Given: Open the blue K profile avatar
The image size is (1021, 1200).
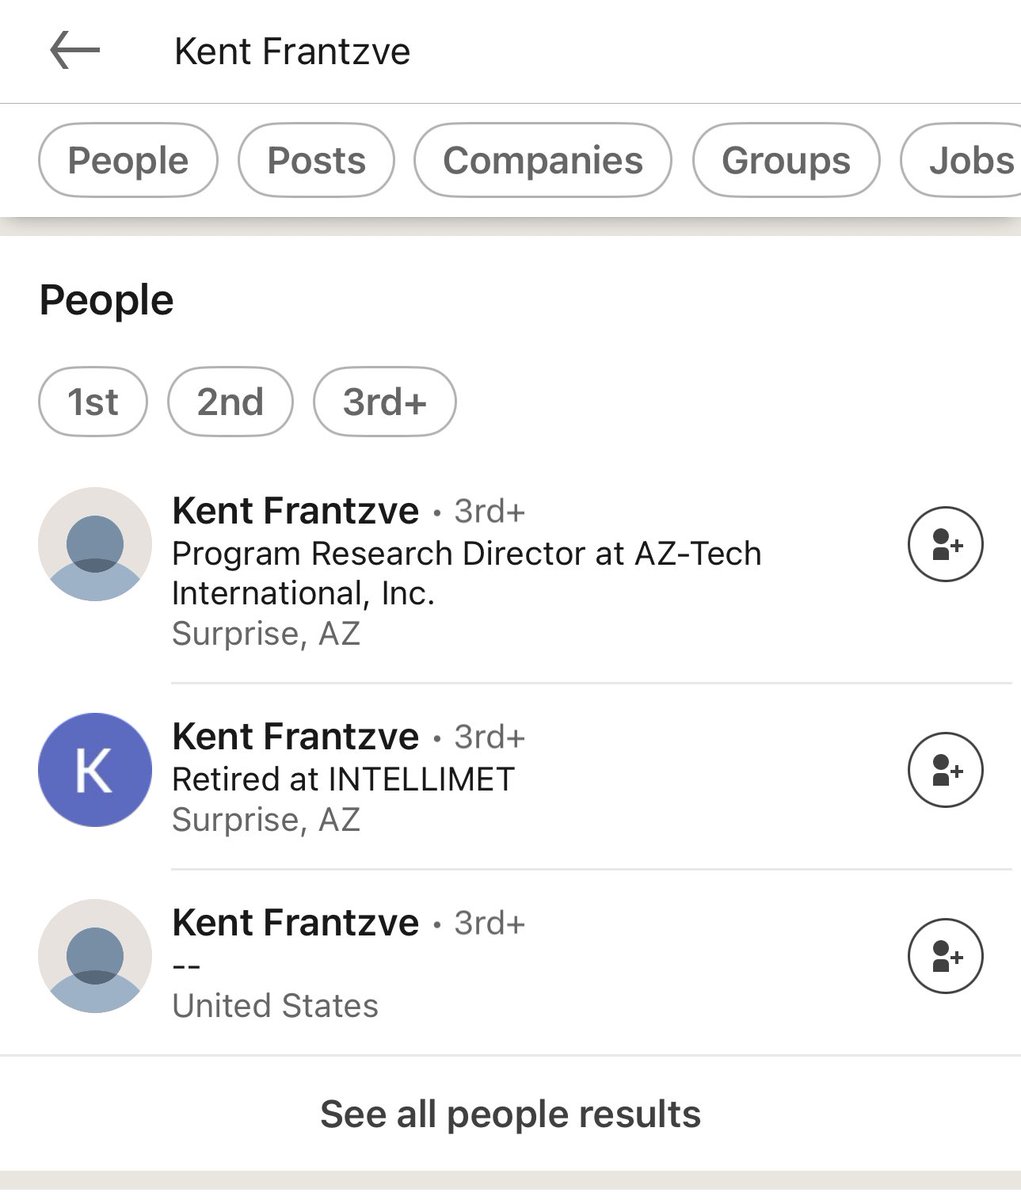Looking at the screenshot, I should (x=95, y=770).
